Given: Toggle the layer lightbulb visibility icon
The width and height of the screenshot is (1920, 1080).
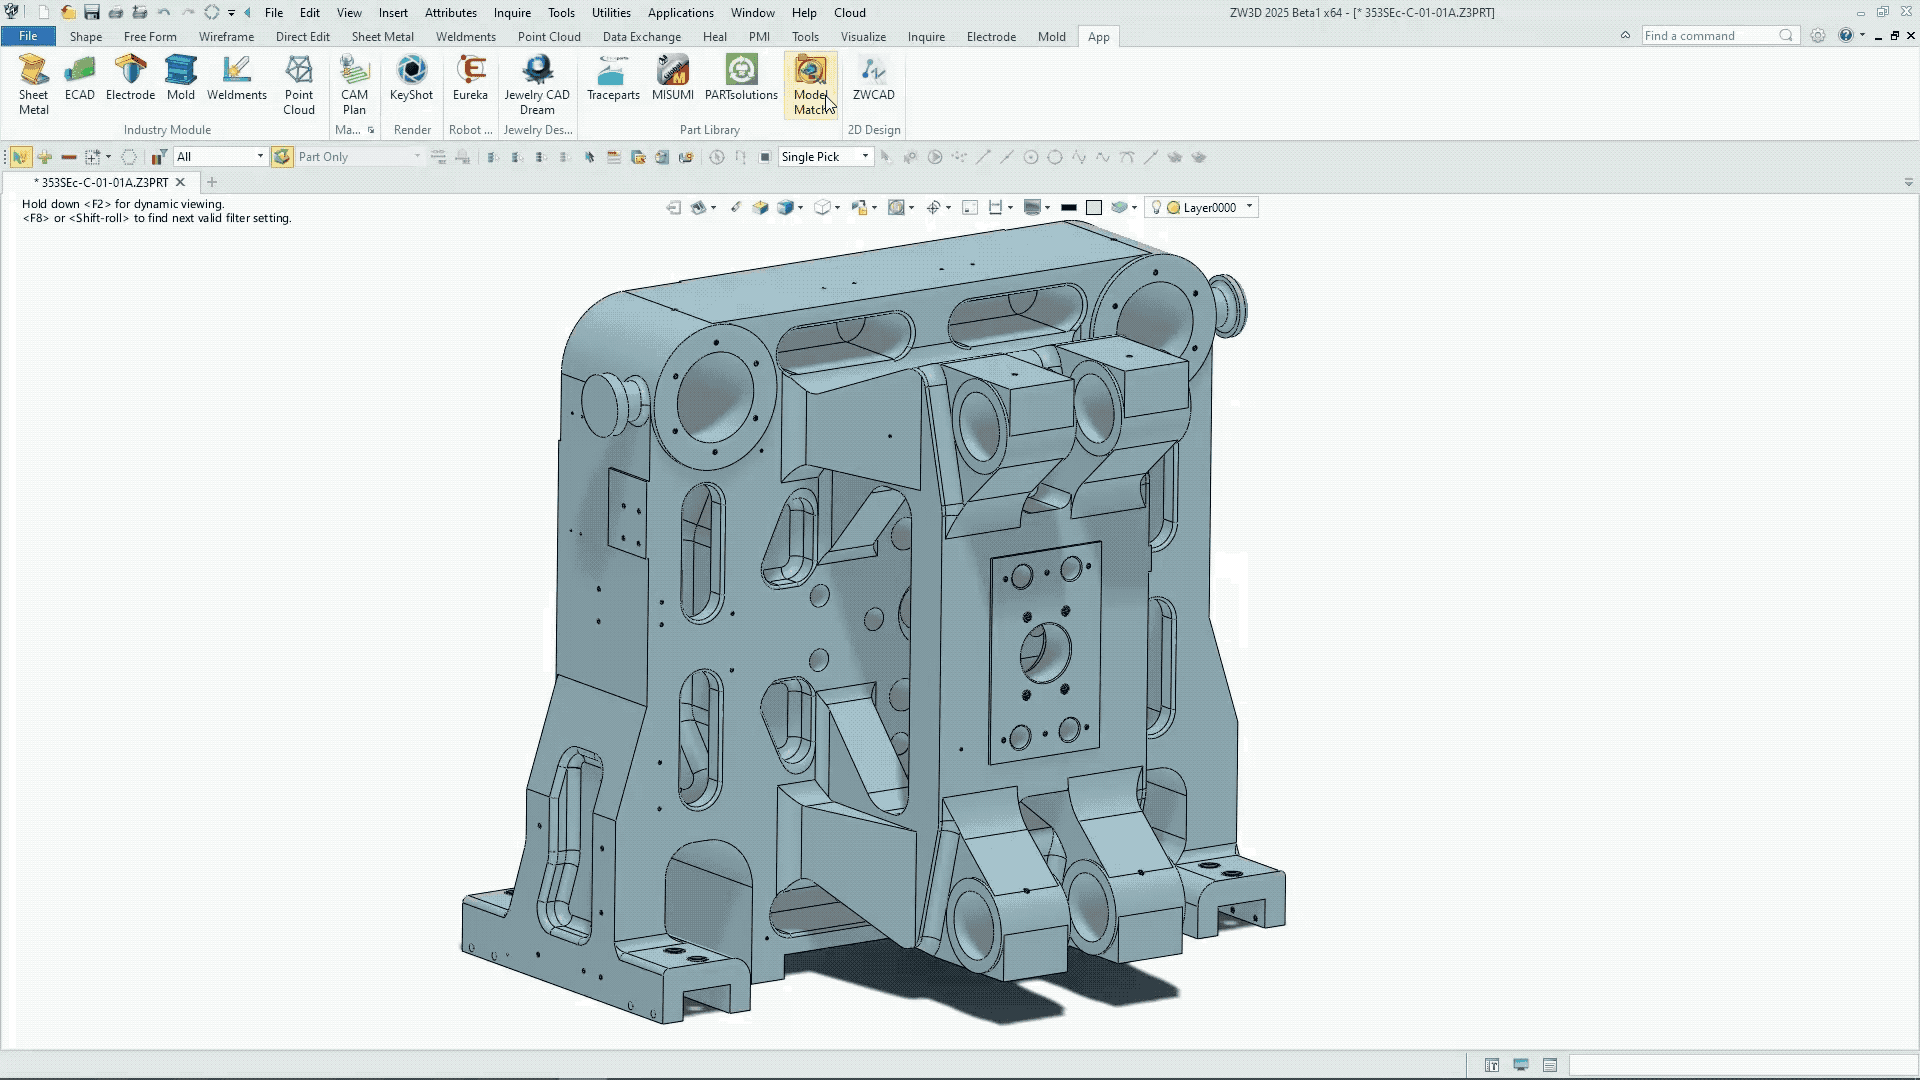Looking at the screenshot, I should click(x=1157, y=208).
